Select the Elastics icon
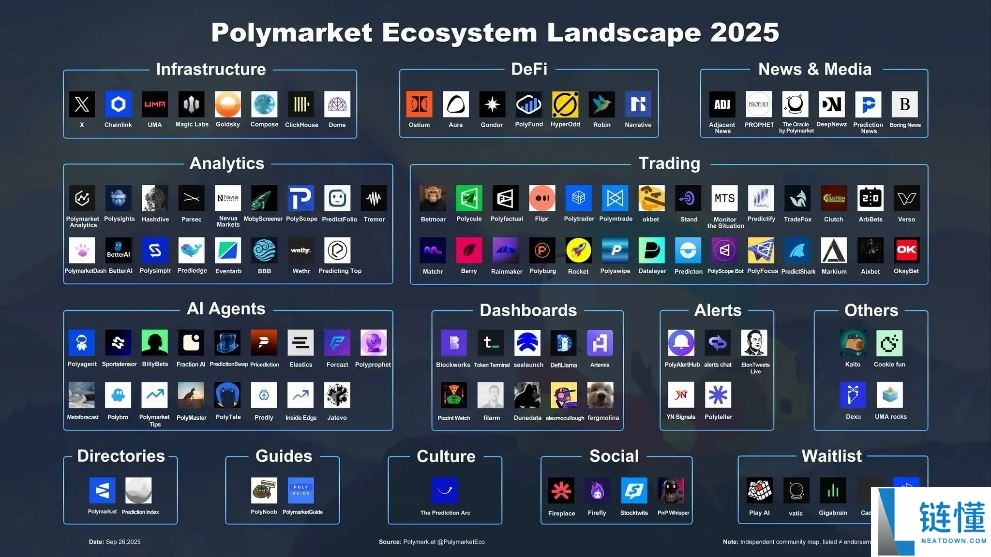This screenshot has width=991, height=557. click(300, 343)
